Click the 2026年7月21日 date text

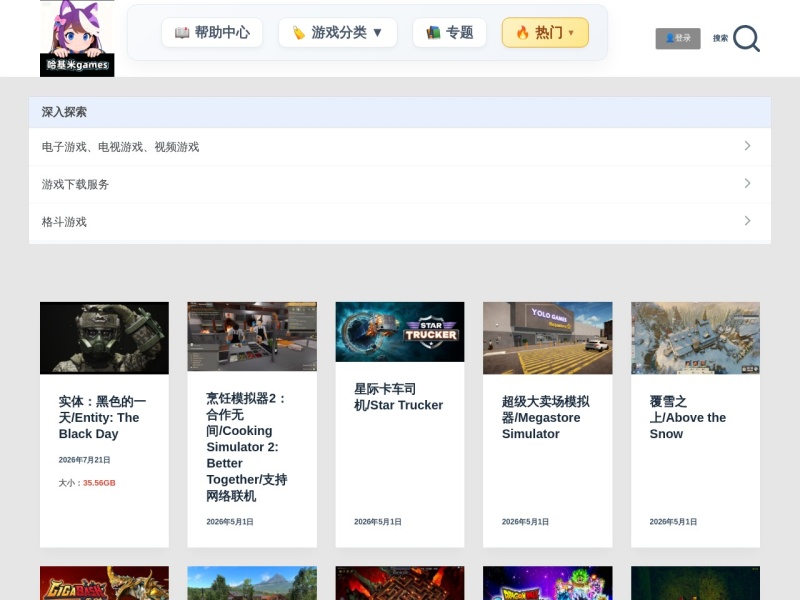(x=84, y=460)
